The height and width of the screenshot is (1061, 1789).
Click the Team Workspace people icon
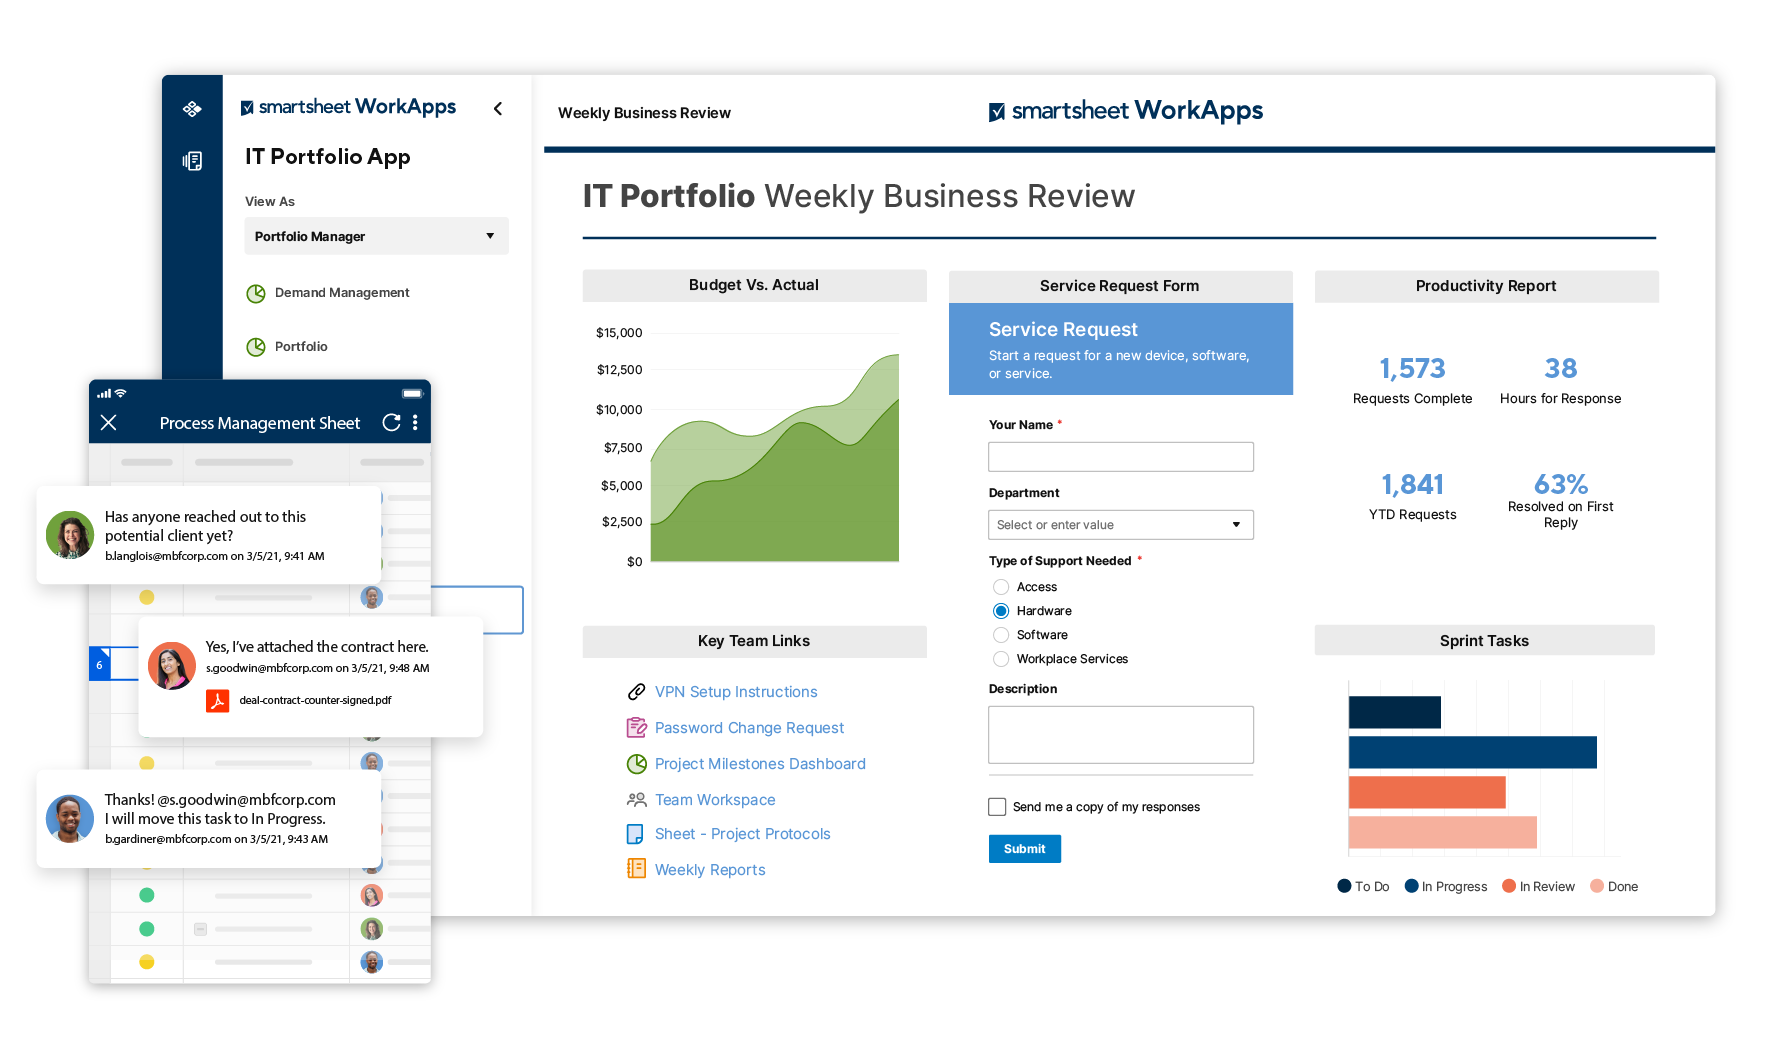(636, 800)
